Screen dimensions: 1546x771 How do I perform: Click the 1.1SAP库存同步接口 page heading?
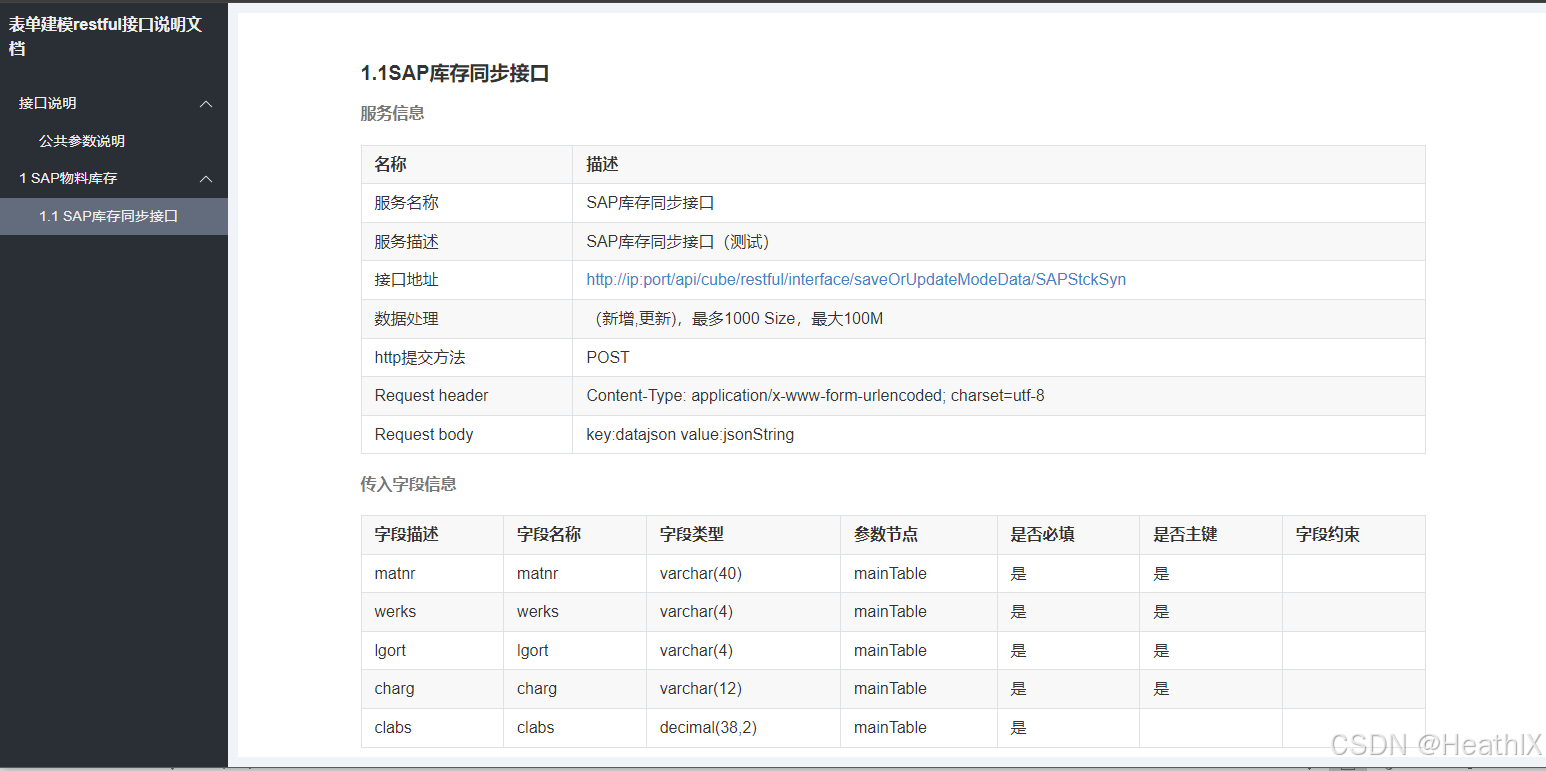[x=455, y=73]
